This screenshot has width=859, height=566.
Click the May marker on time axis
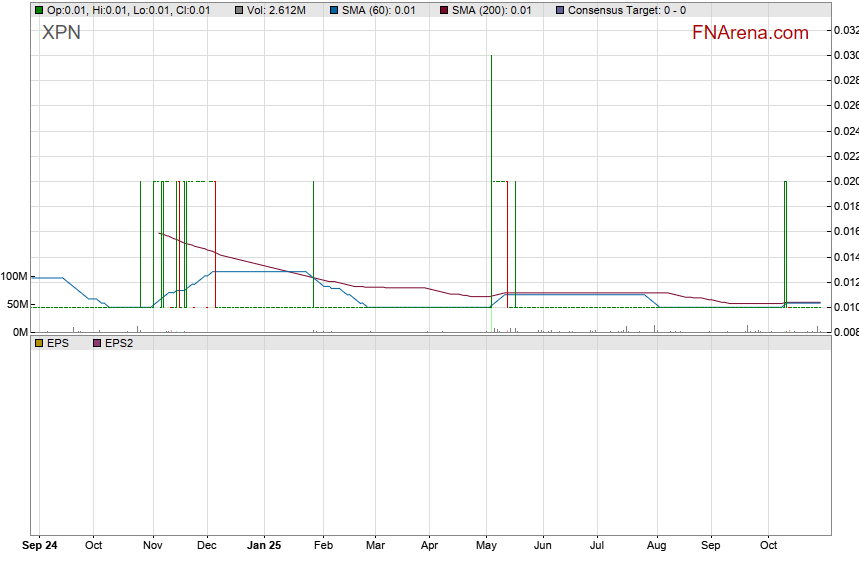[x=487, y=546]
